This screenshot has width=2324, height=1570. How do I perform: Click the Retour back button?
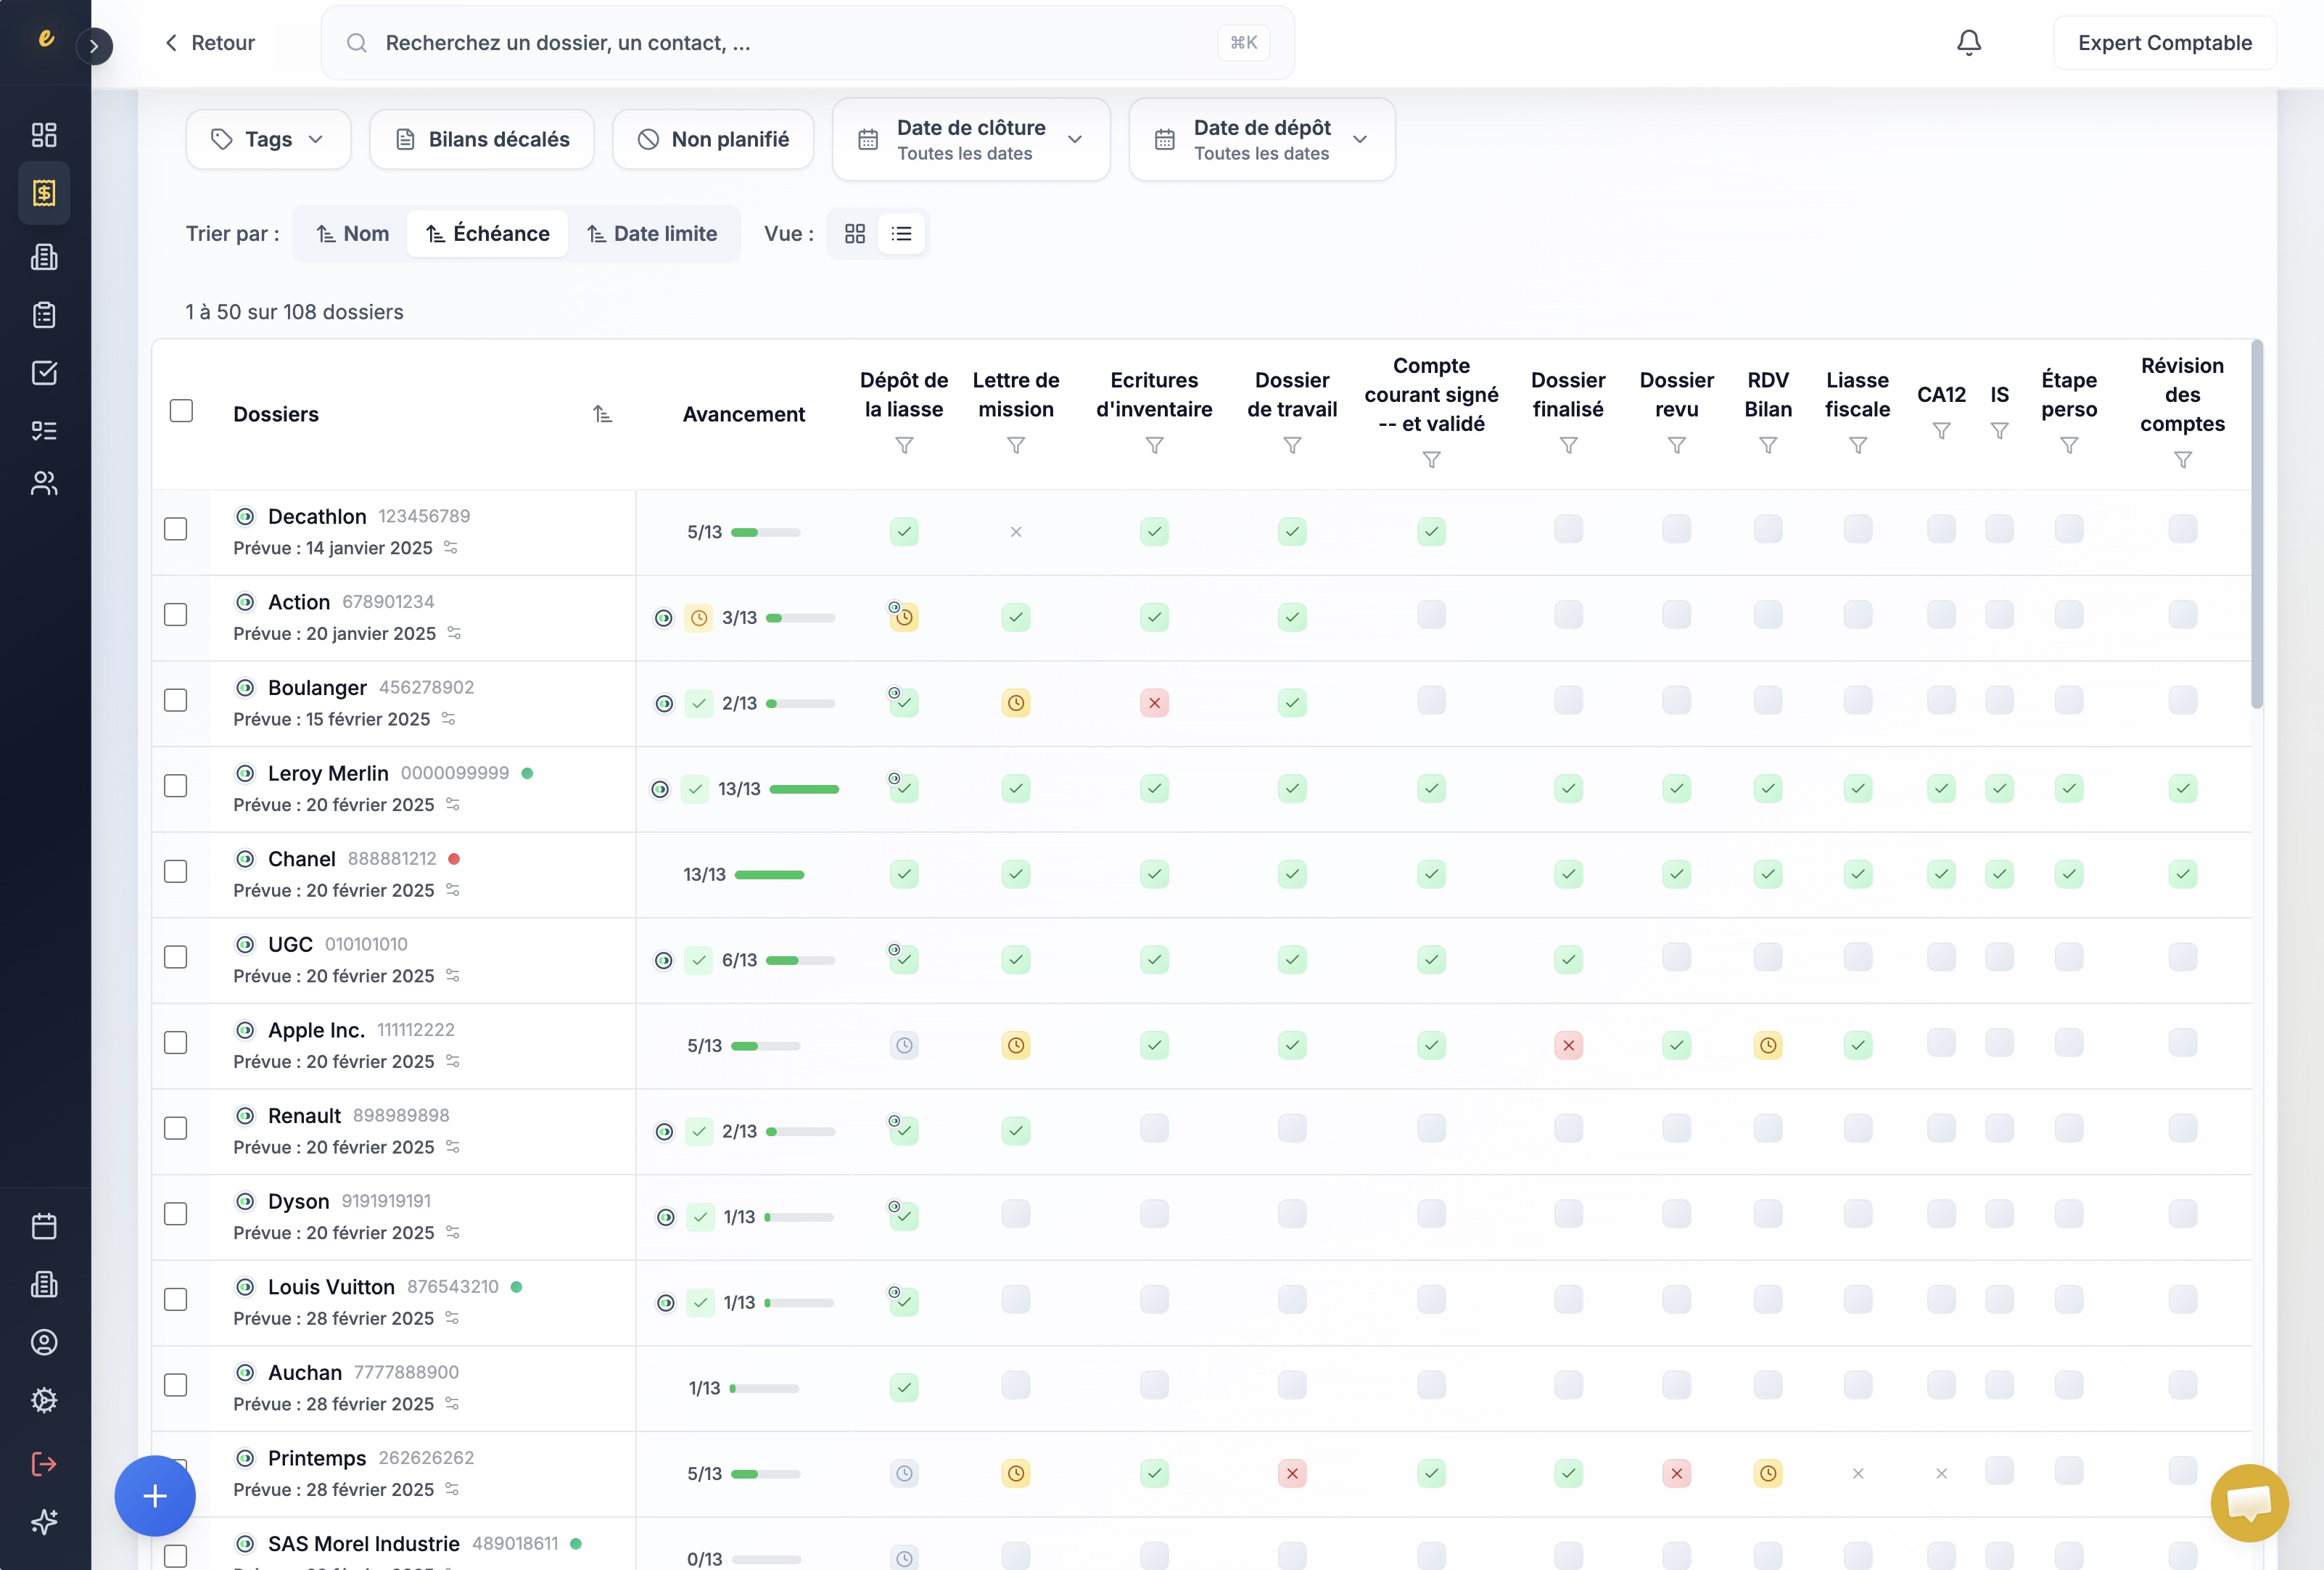pyautogui.click(x=210, y=43)
